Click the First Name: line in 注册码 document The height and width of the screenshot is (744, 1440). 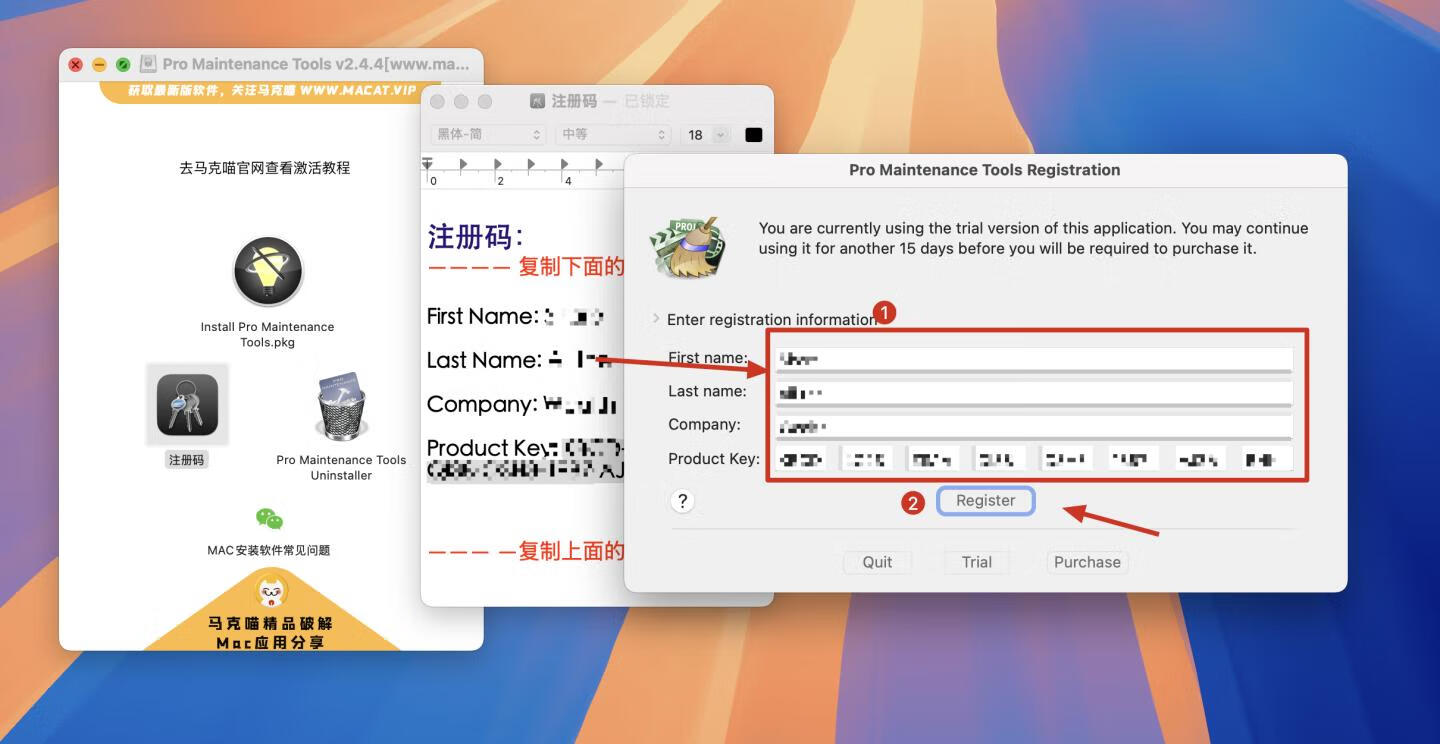point(516,316)
